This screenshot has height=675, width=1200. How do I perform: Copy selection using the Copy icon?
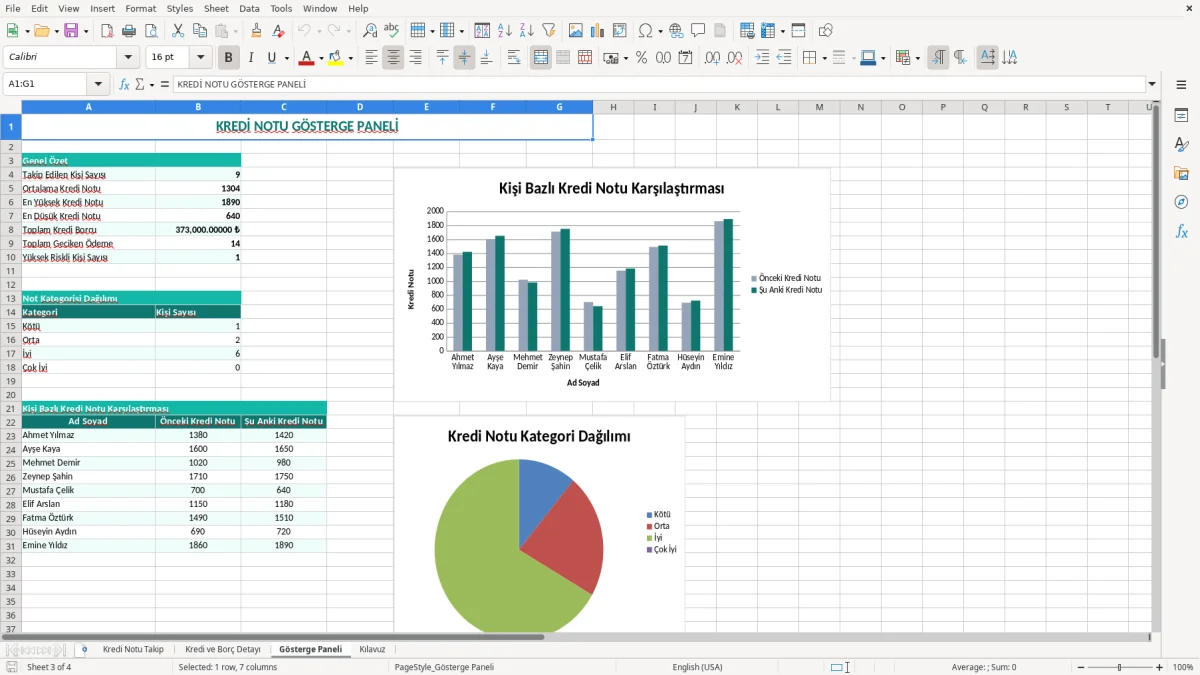click(199, 31)
